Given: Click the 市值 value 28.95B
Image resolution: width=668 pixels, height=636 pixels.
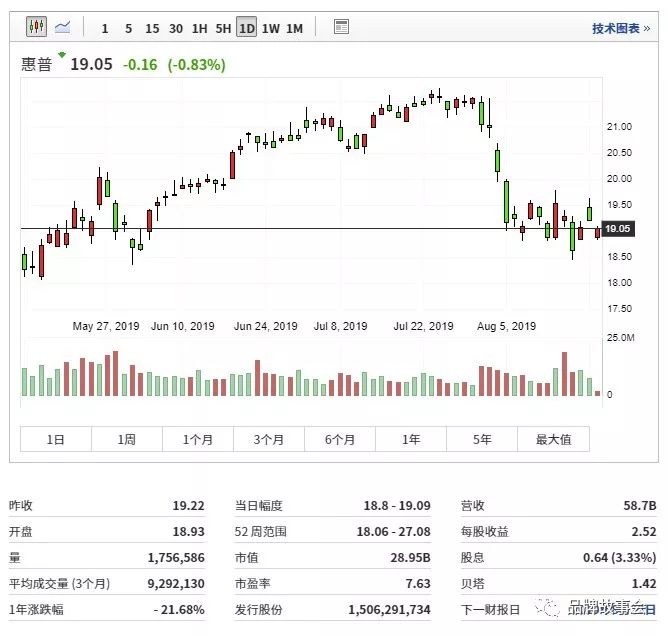Looking at the screenshot, I should (411, 558).
